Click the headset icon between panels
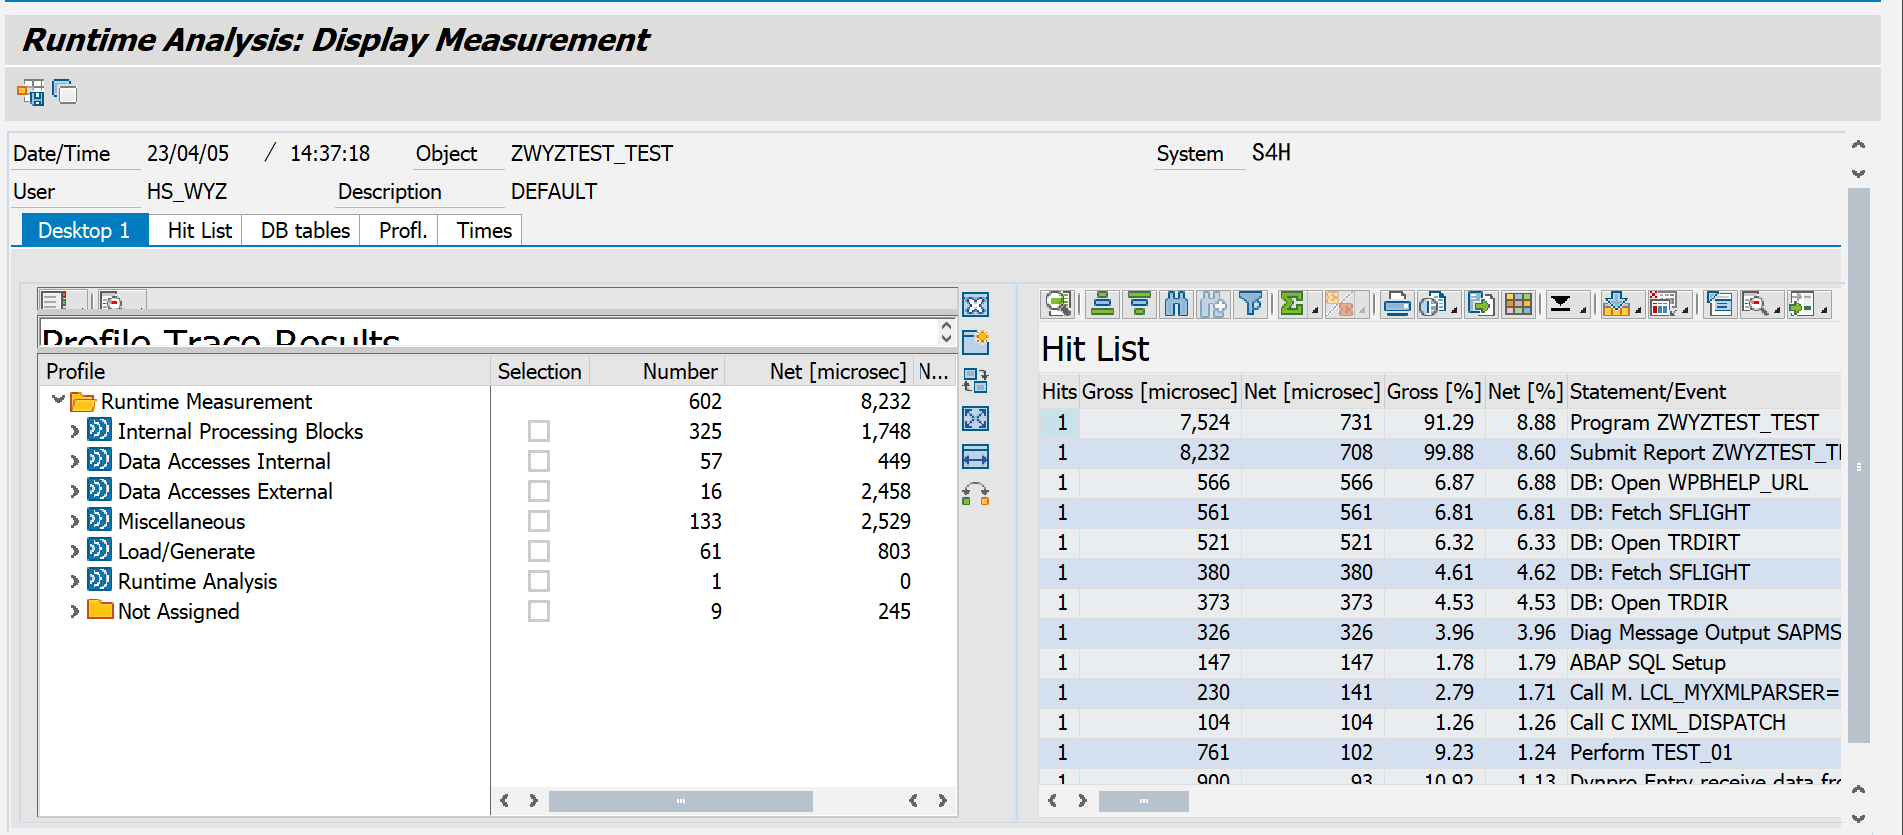The width and height of the screenshot is (1903, 835). 975,494
